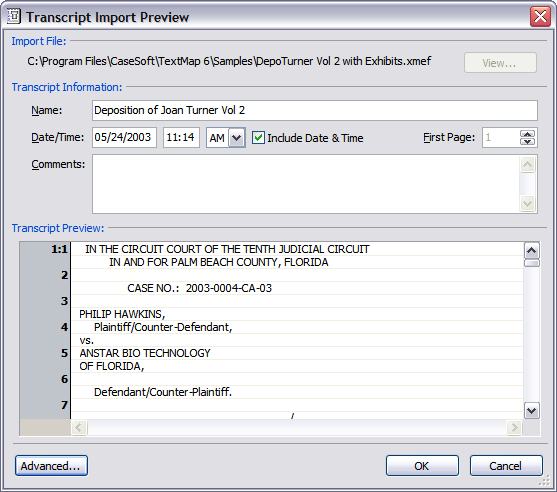Click preview horizontal scroll right arrow

(514, 427)
